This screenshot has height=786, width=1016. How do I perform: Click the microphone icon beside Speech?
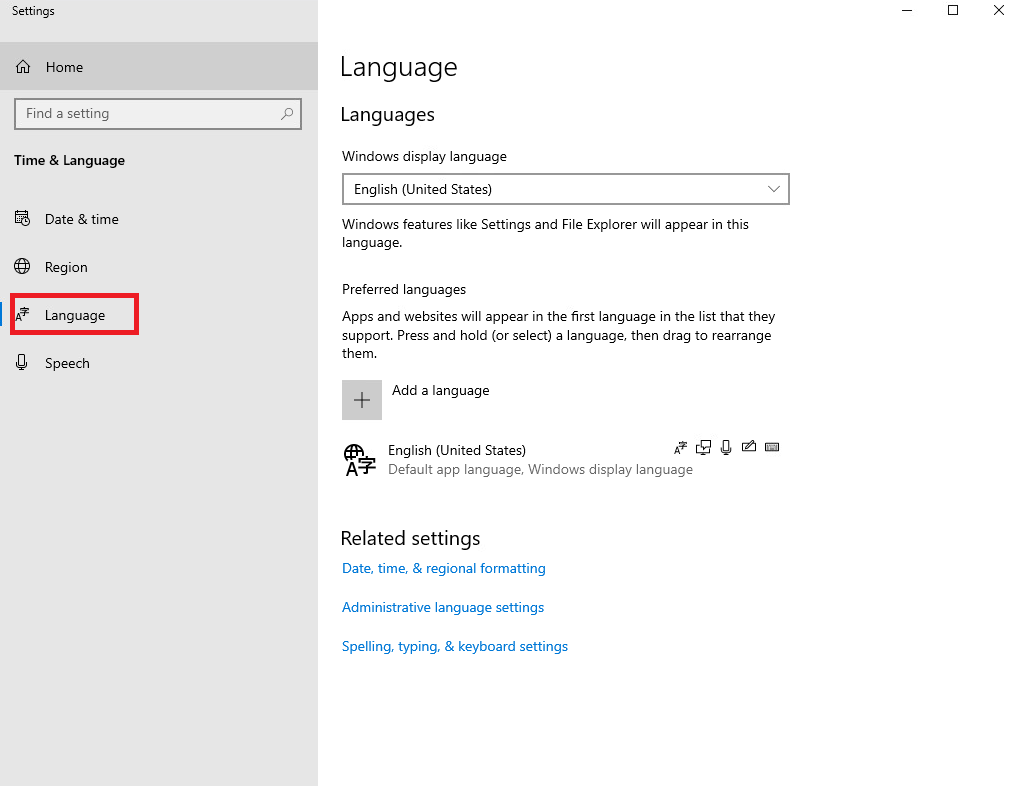22,362
